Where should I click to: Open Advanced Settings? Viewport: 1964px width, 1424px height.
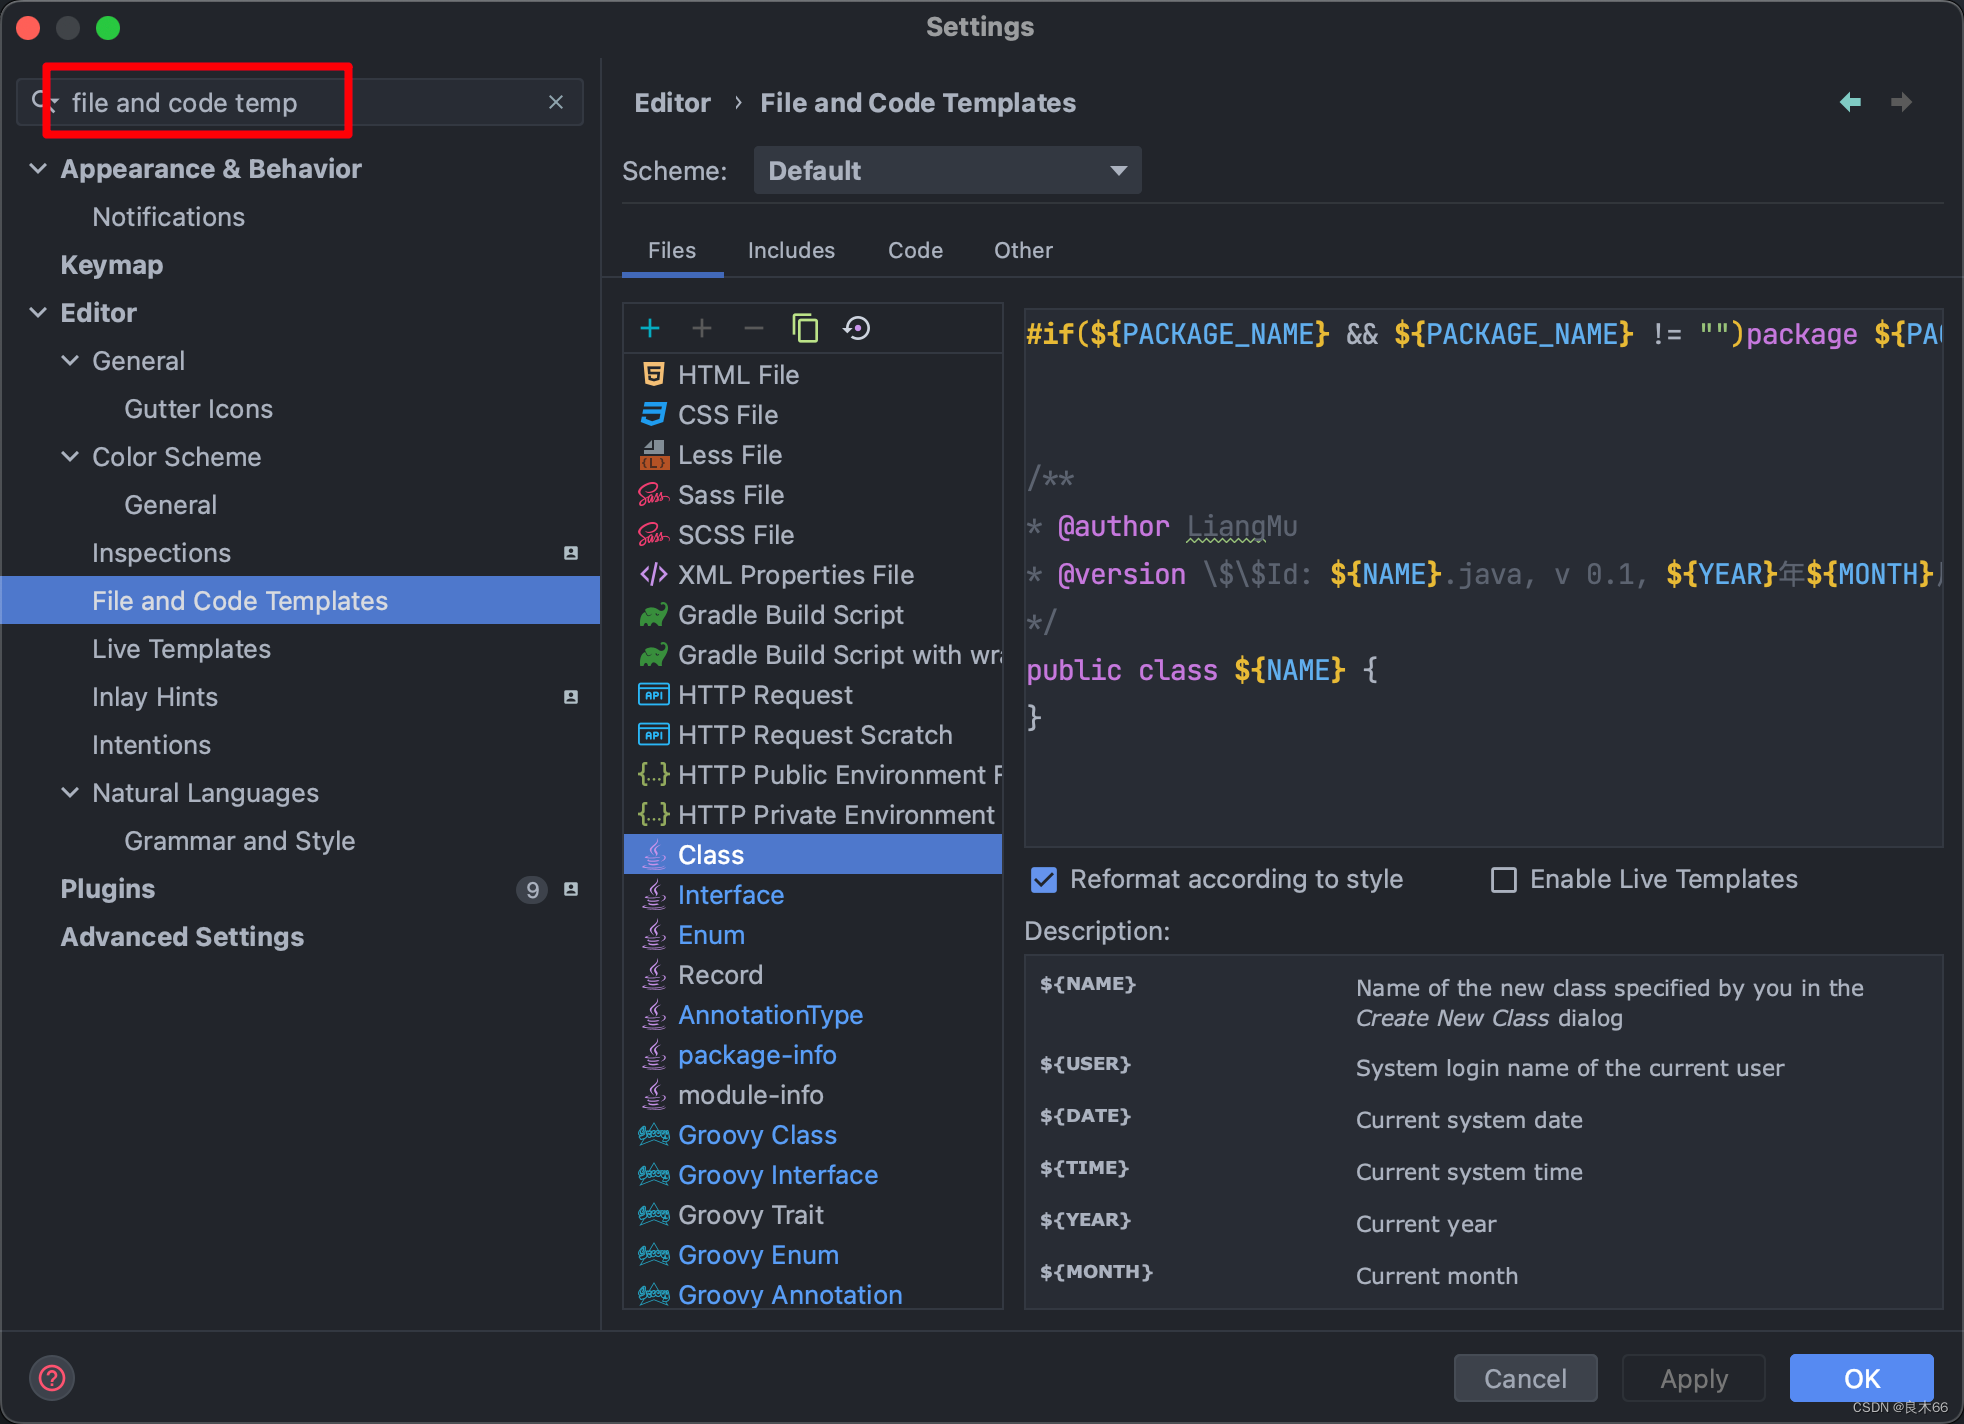[x=300, y=937]
